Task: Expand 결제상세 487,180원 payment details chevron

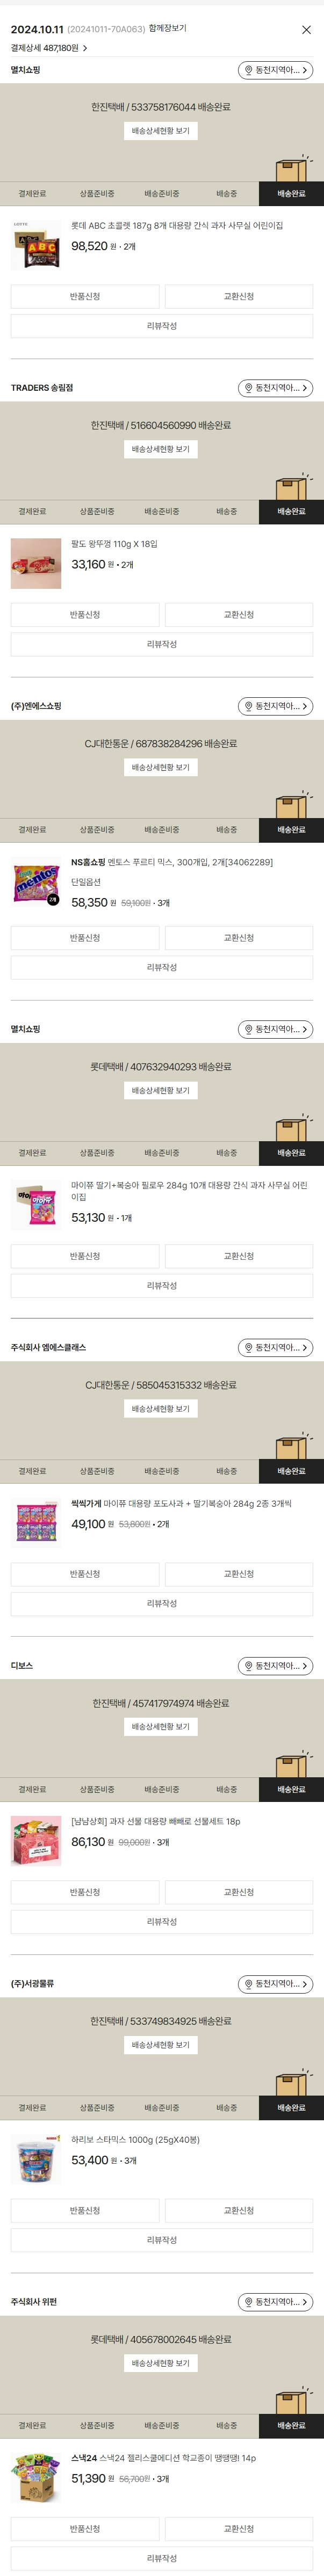Action: click(x=85, y=48)
